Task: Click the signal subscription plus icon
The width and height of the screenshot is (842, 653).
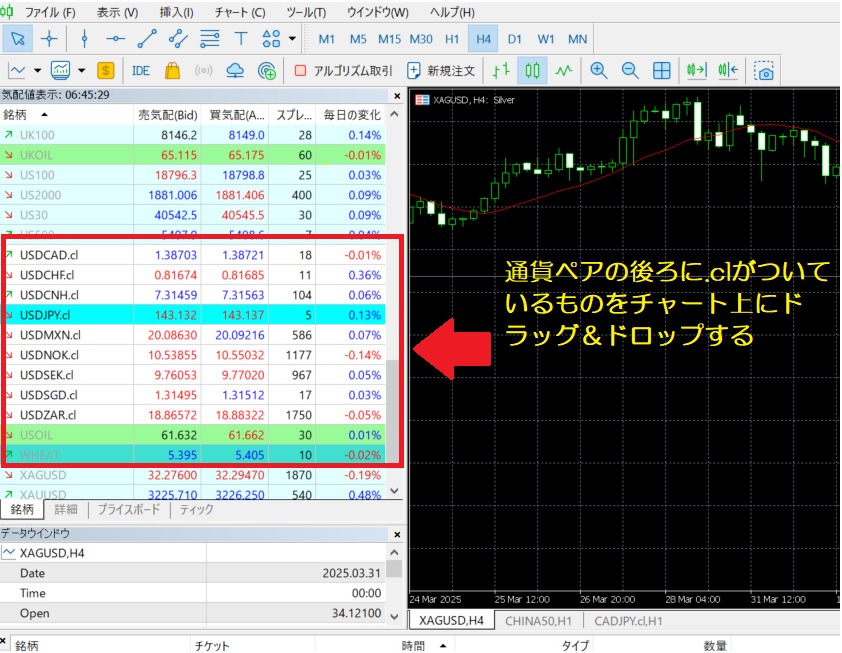Action: pyautogui.click(x=267, y=70)
